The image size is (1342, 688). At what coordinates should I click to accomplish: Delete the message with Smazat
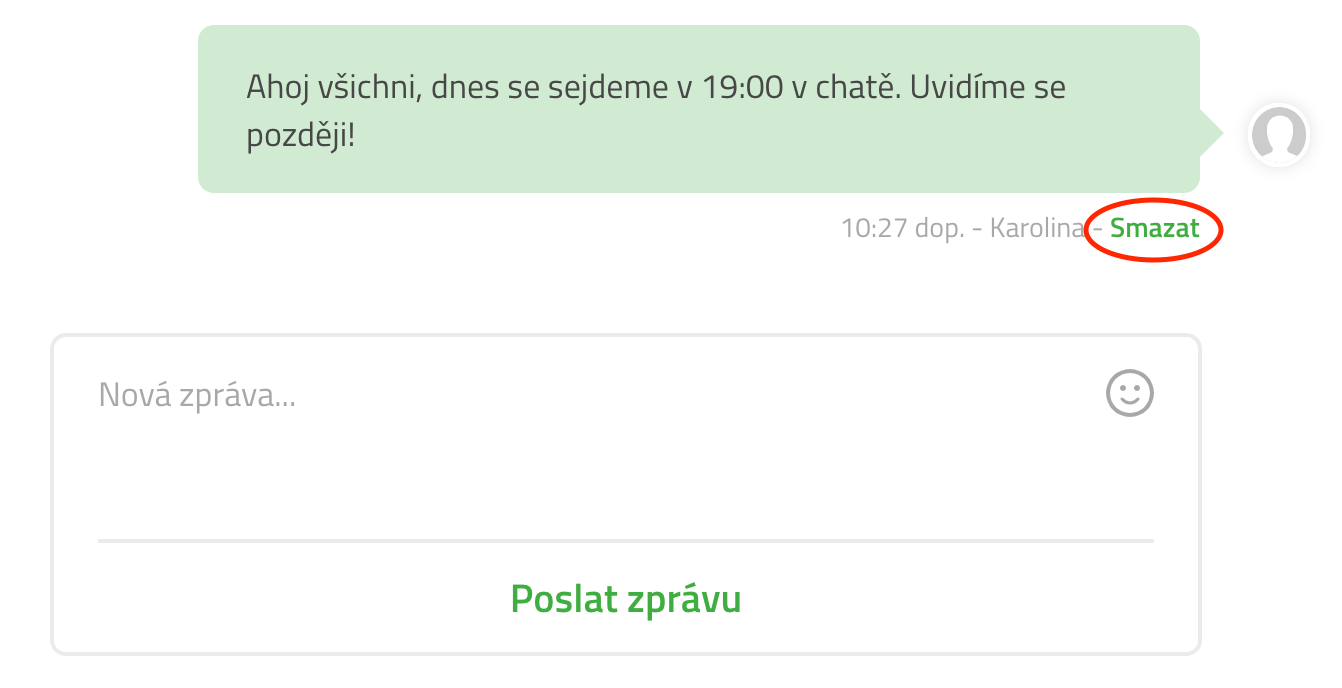1155,228
